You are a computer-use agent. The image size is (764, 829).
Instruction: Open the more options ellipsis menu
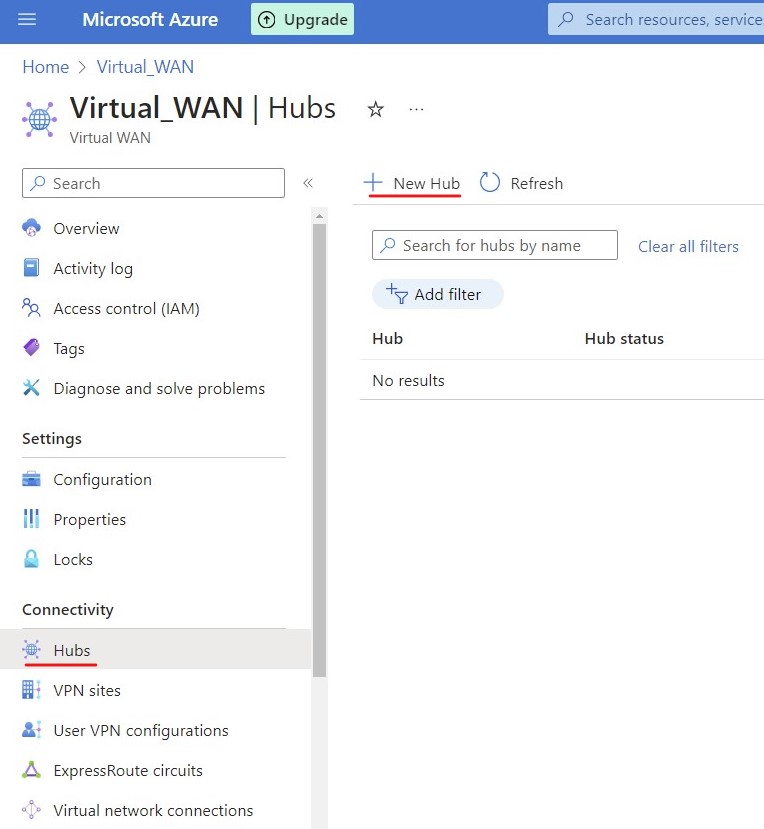point(416,109)
